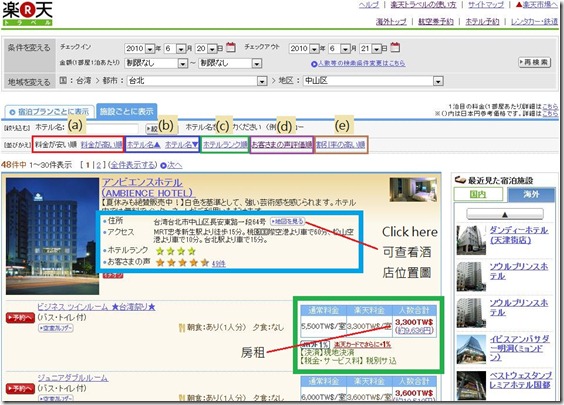Select the 海外 tab in recently viewed
Viewport: 564px width, 405px height.
click(531, 194)
